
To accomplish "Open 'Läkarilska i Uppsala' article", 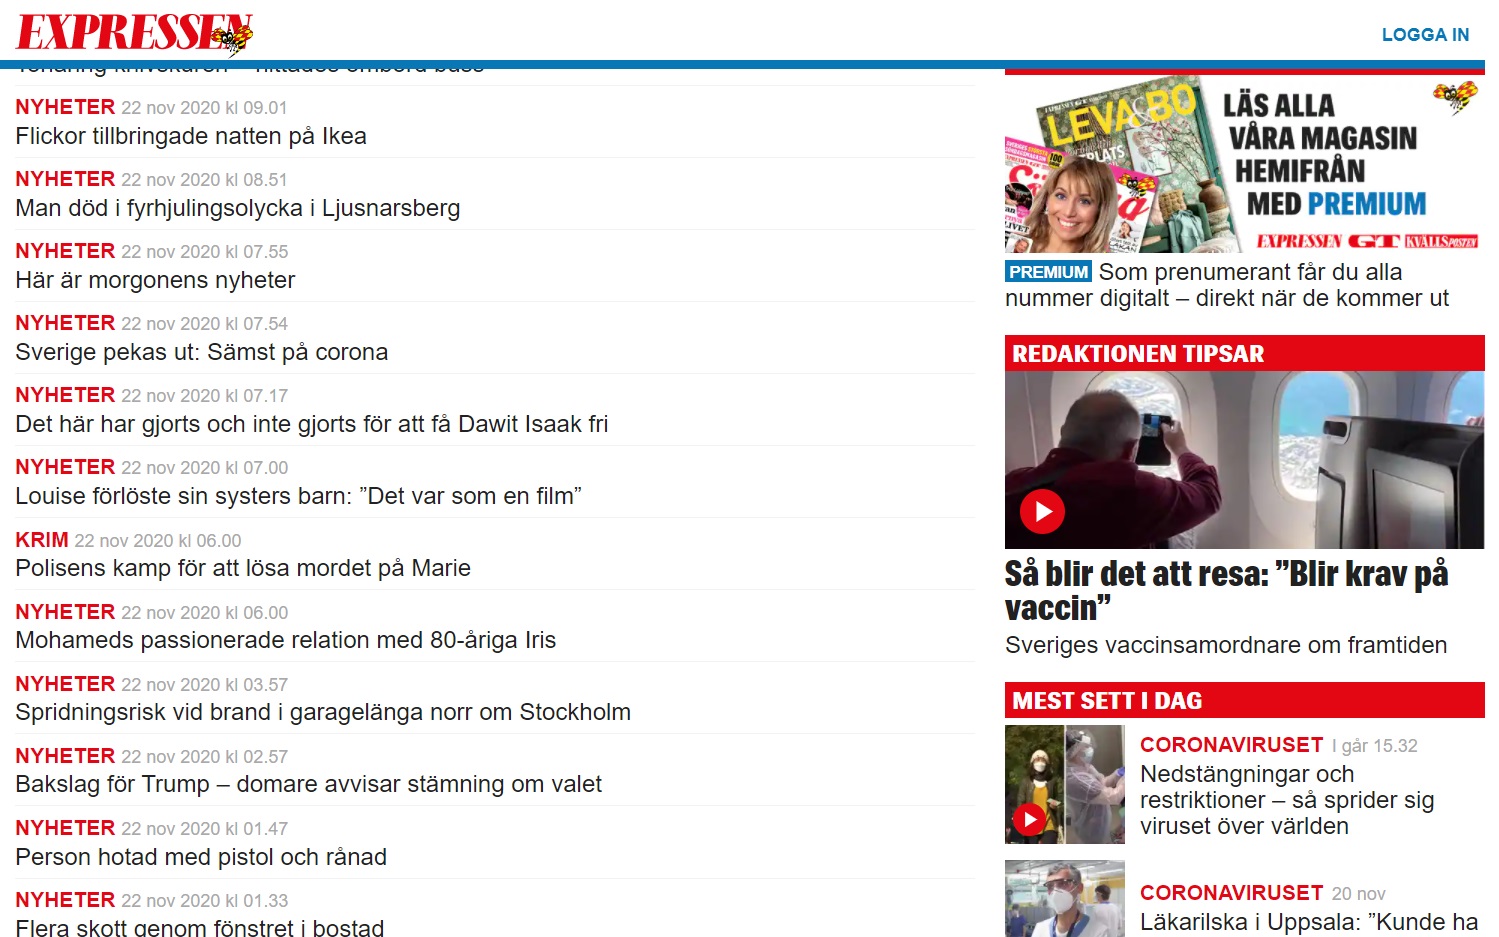I will (x=1309, y=922).
